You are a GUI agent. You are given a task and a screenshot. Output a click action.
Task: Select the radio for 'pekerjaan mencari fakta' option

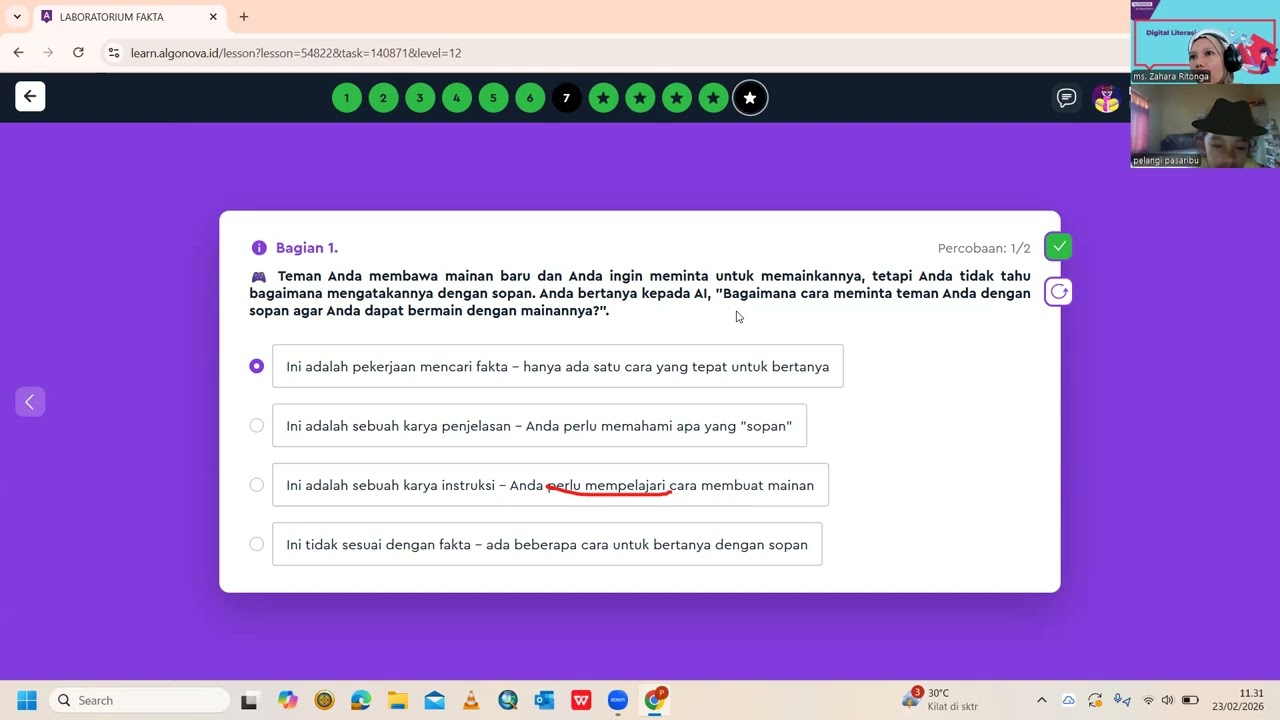pos(257,366)
